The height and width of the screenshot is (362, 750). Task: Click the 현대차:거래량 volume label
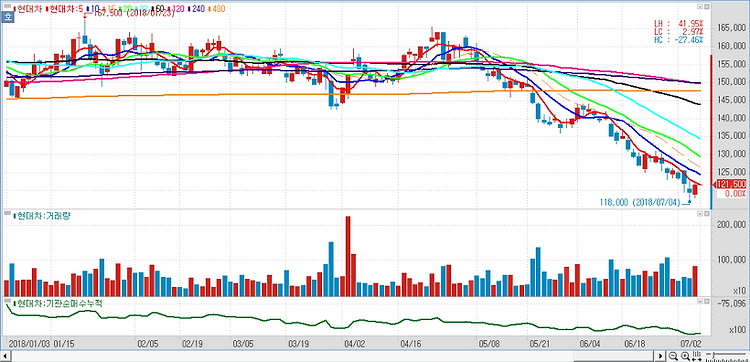tap(43, 216)
